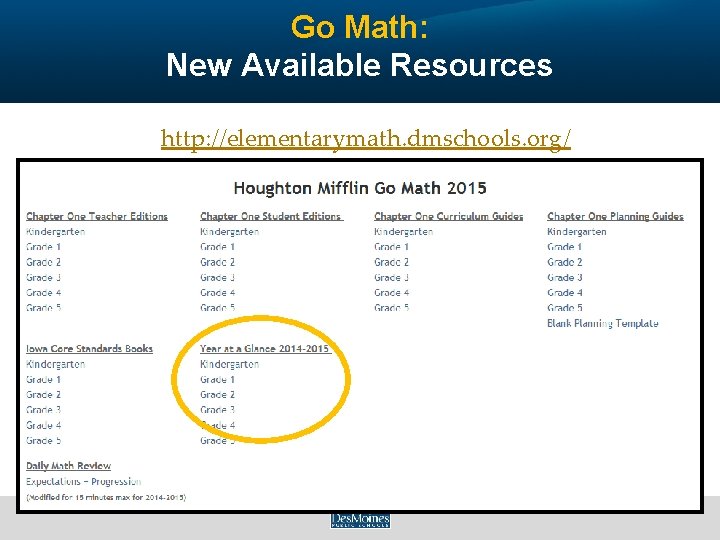Open Grade 3 under Chapter One Teacher Editions
This screenshot has width=720, height=540.
click(44, 277)
